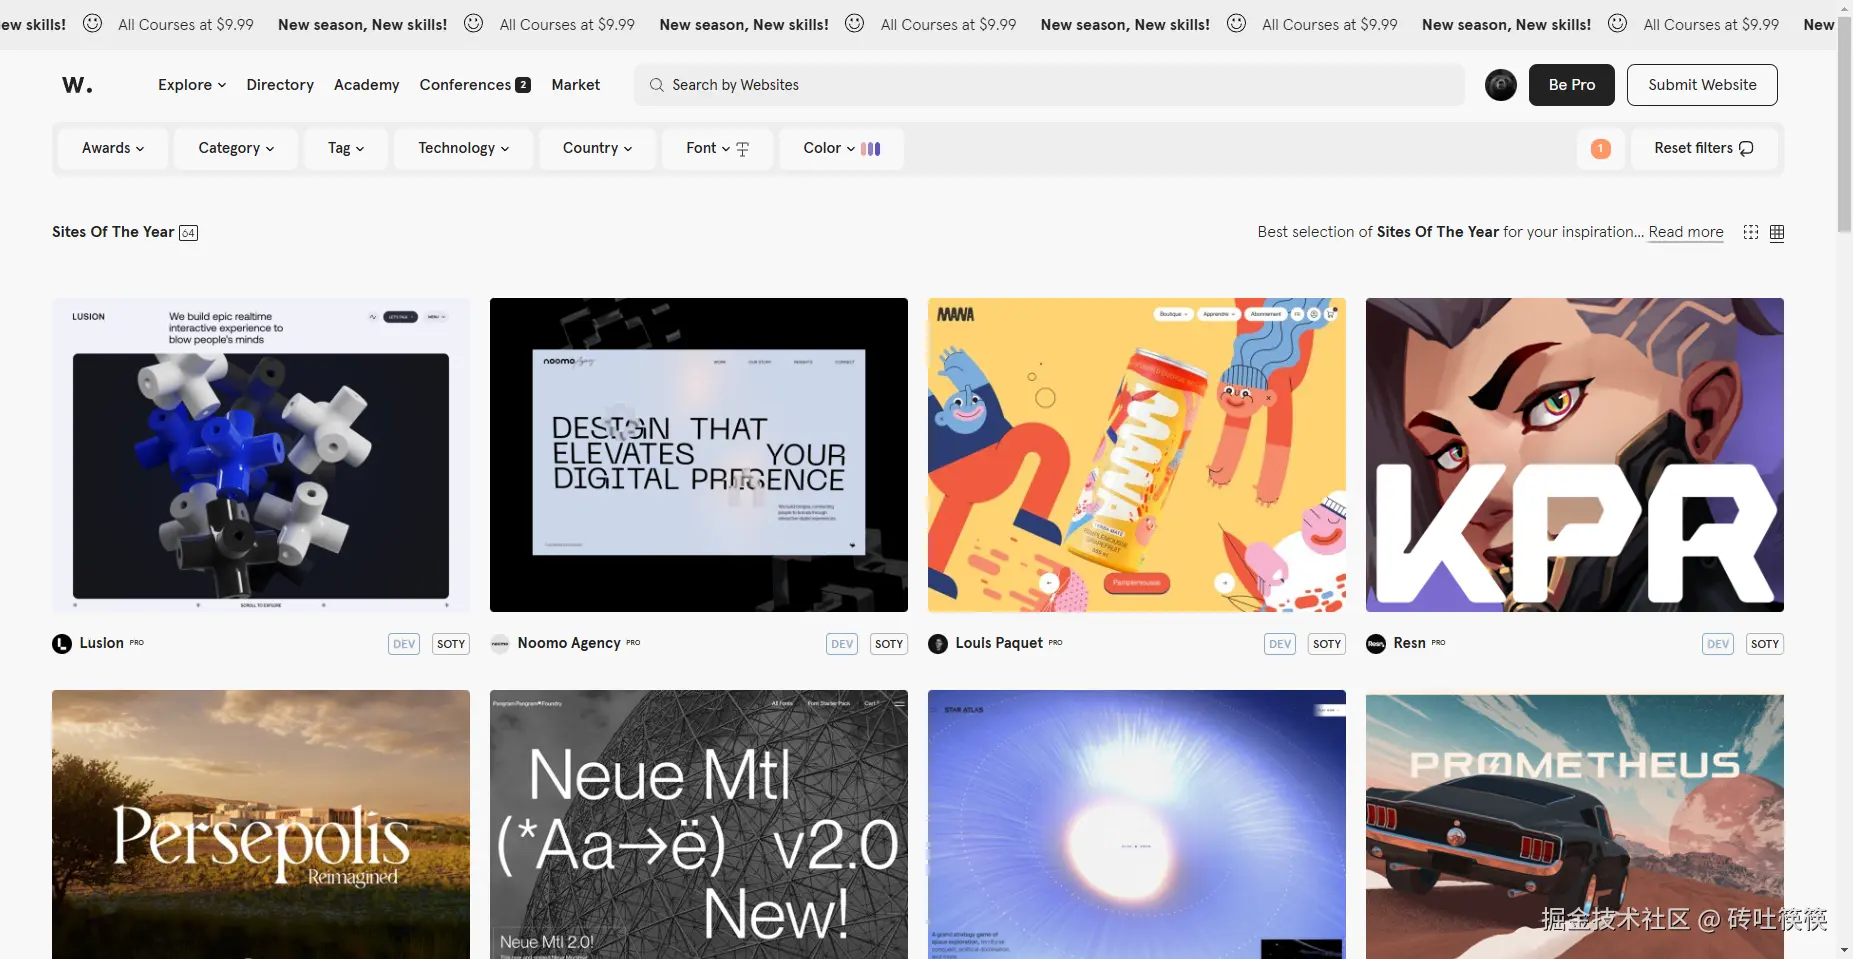Screen dimensions: 1853x959
Task: Click the search magnifier icon
Action: pos(657,85)
